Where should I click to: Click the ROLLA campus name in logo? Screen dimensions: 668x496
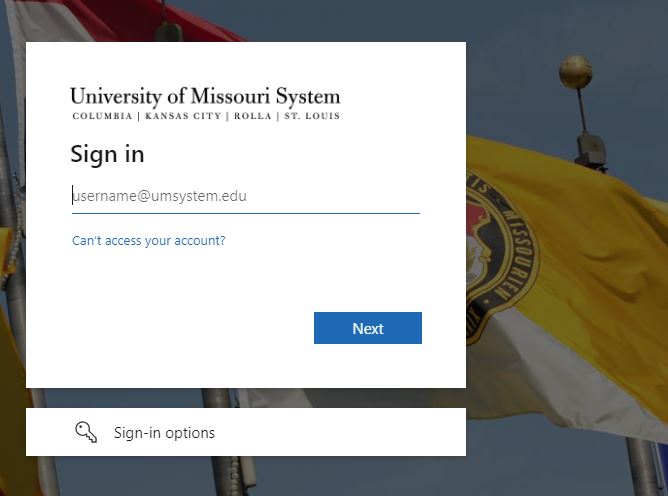point(253,116)
